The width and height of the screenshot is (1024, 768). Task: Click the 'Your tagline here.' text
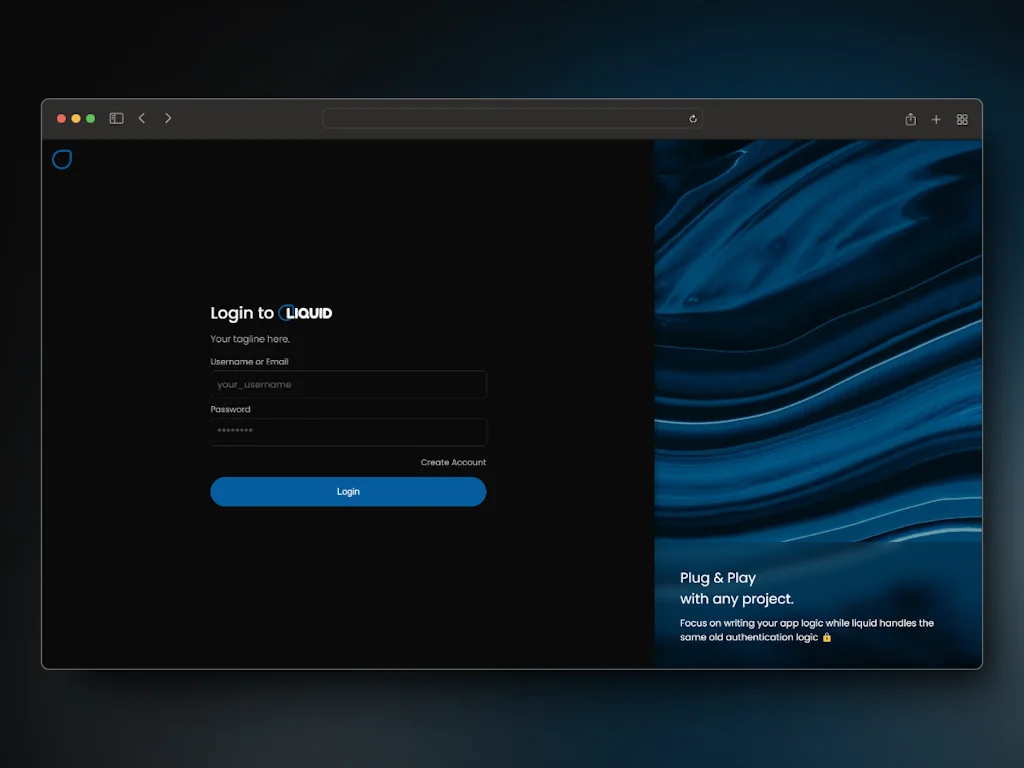[x=249, y=338]
